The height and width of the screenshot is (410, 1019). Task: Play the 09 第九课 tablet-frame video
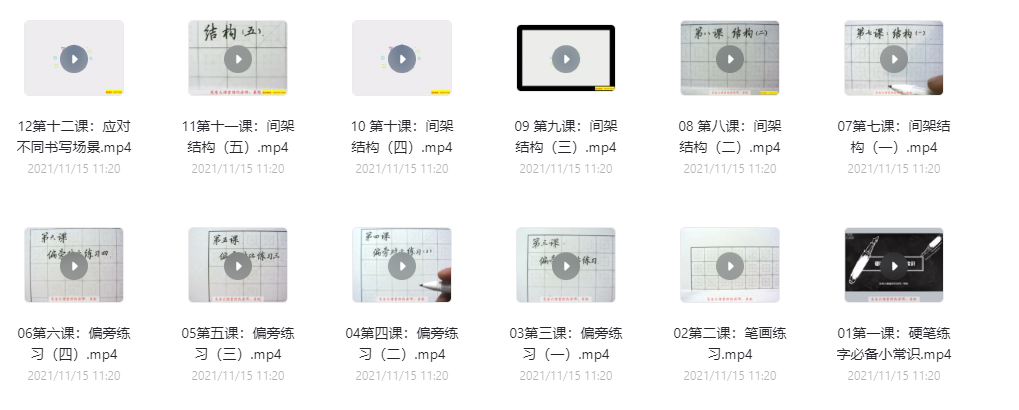click(x=566, y=58)
